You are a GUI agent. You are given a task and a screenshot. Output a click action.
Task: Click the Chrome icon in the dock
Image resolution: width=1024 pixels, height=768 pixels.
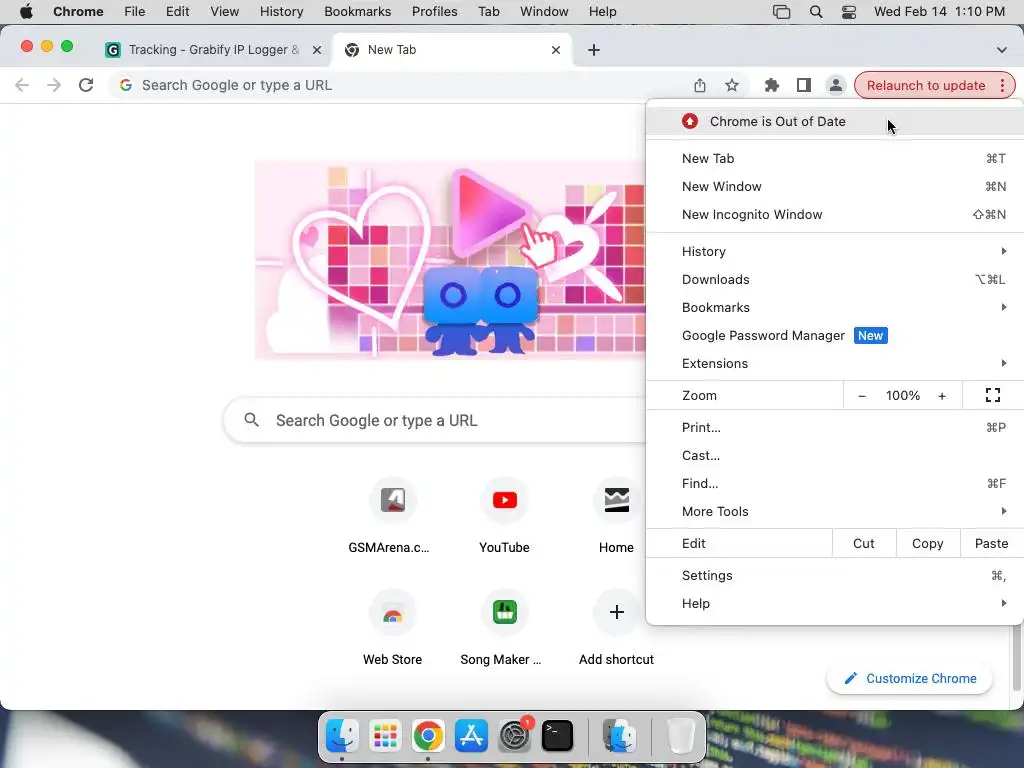[x=428, y=736]
